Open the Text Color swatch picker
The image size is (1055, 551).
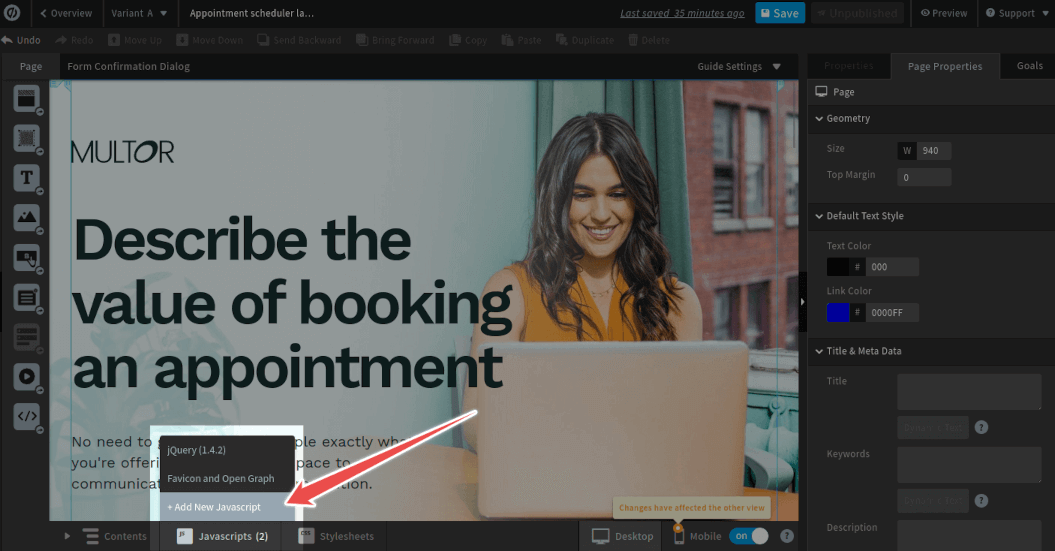click(838, 267)
